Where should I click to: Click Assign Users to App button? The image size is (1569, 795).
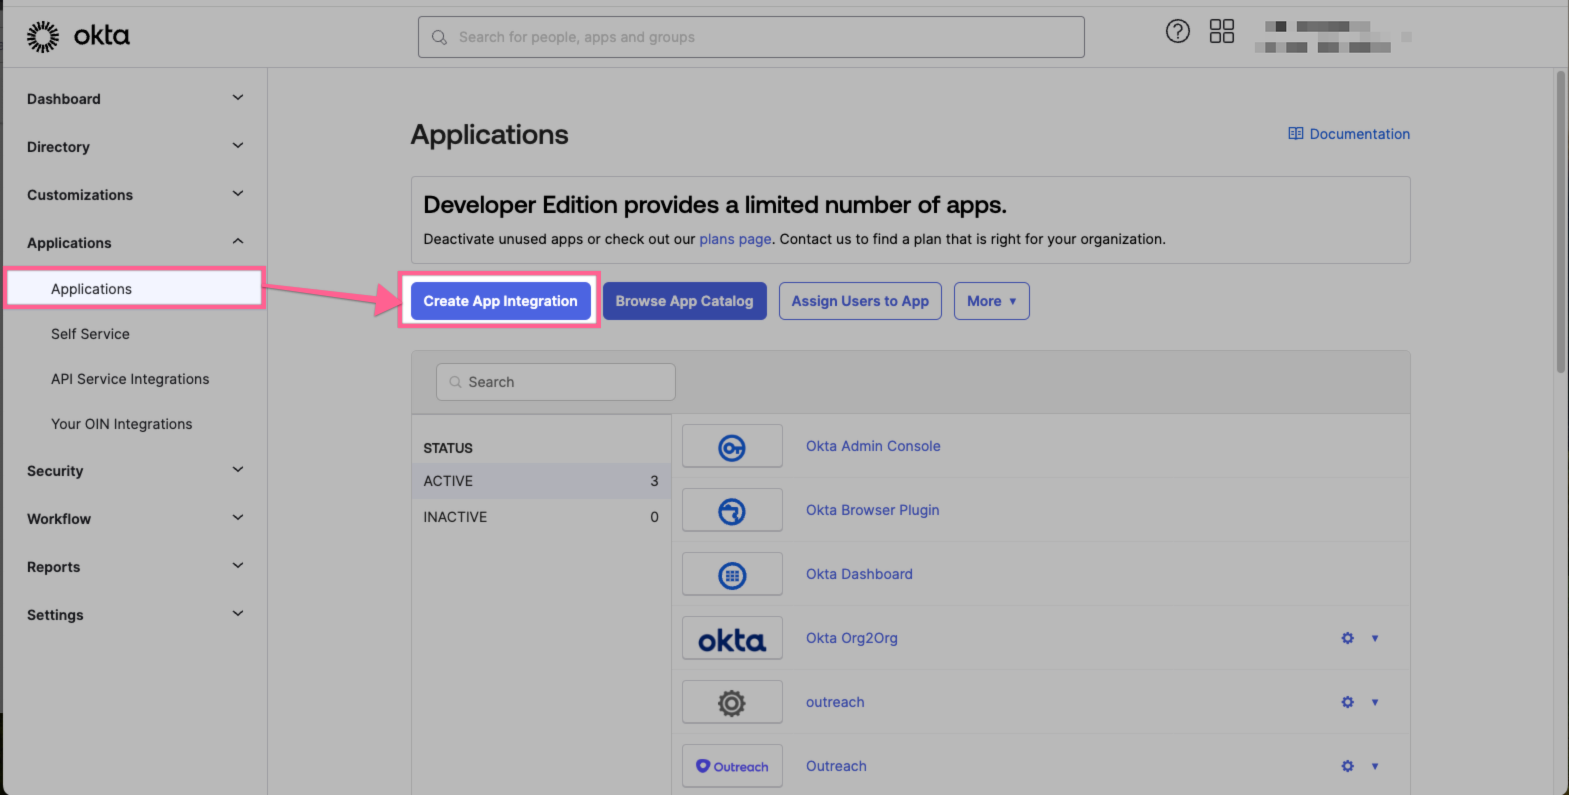tap(860, 301)
